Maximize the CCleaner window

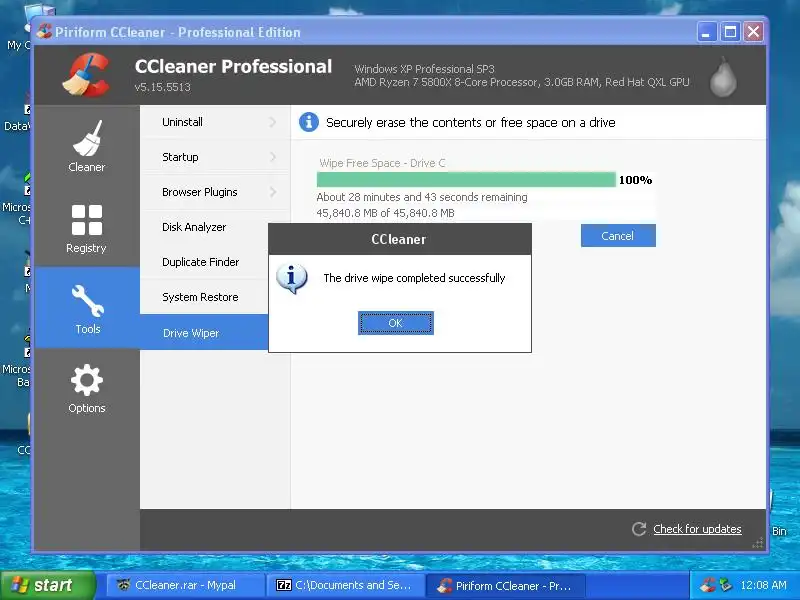pos(730,32)
